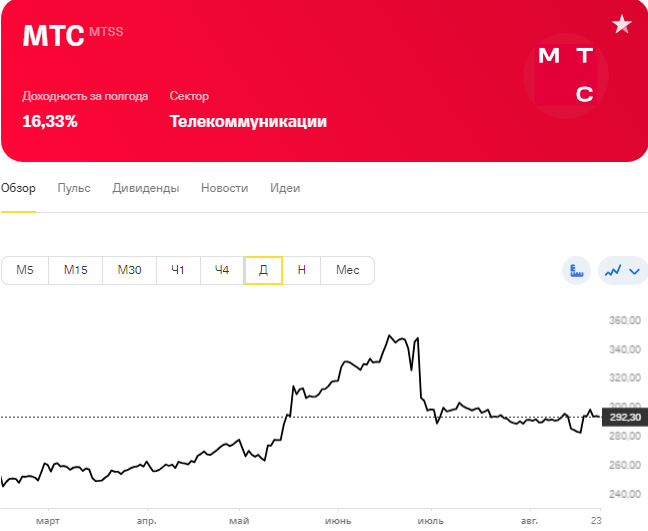Switch to the Идеи tab
Screen dimensions: 648x531
point(285,188)
